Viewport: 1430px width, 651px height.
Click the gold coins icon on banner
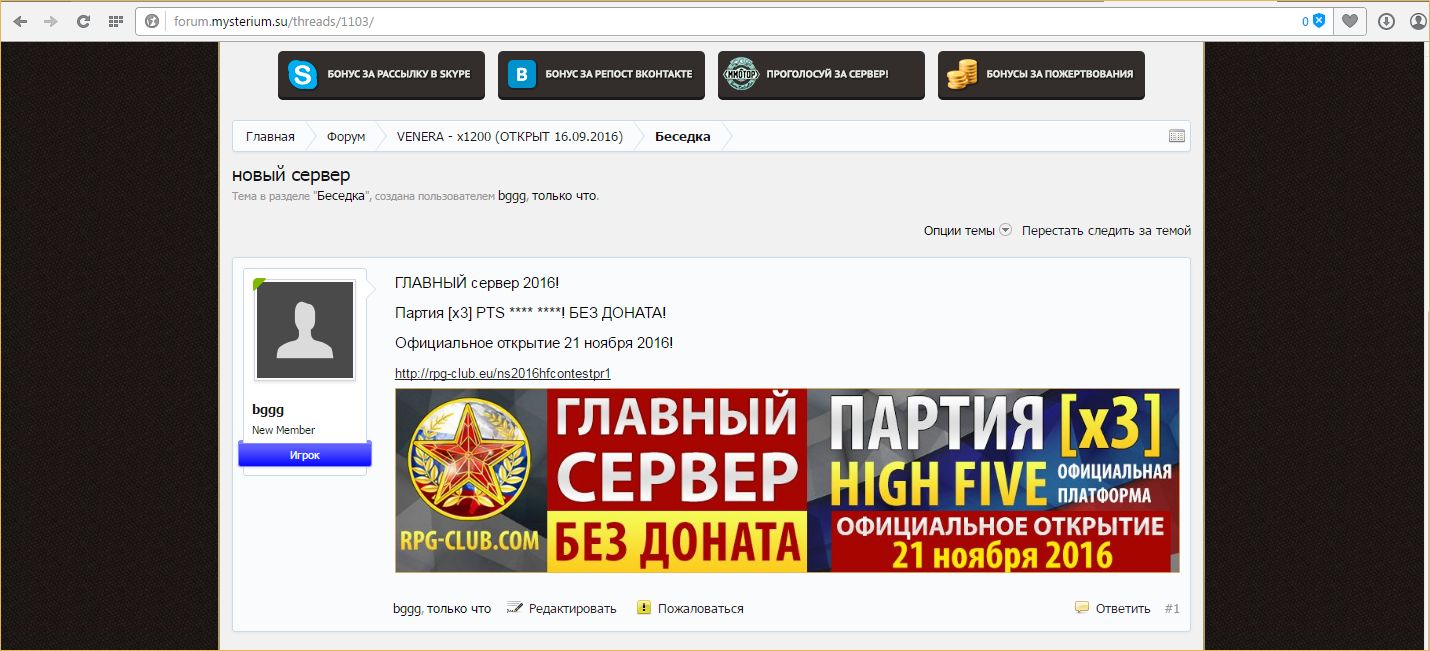coord(962,76)
